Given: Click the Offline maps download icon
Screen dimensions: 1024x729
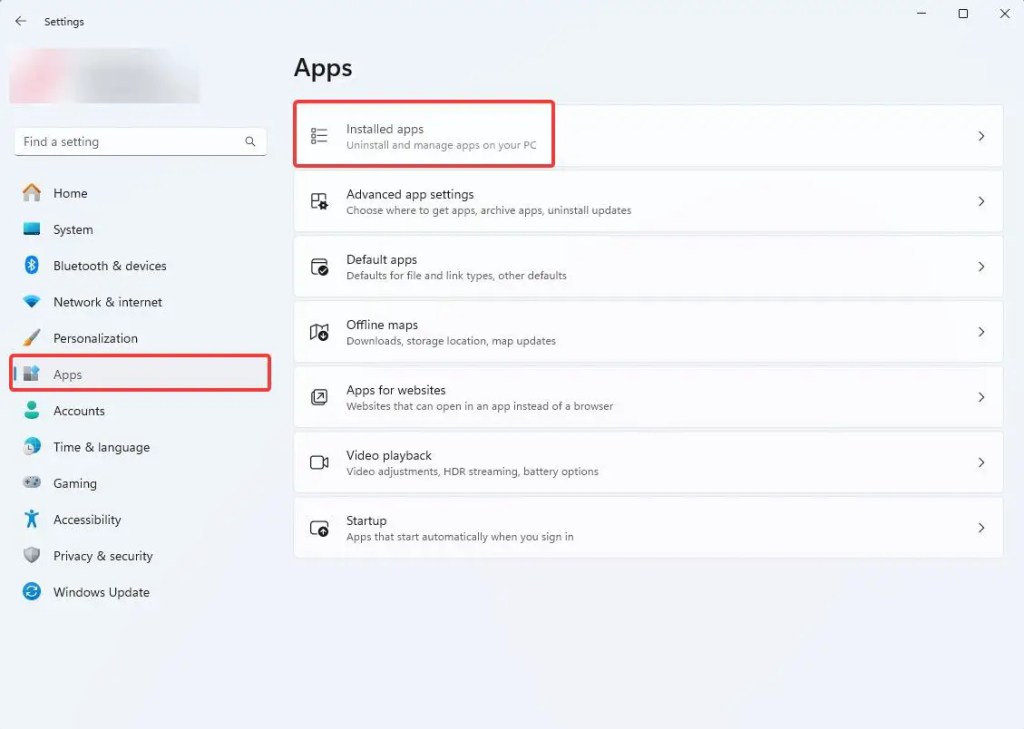Looking at the screenshot, I should 319,331.
